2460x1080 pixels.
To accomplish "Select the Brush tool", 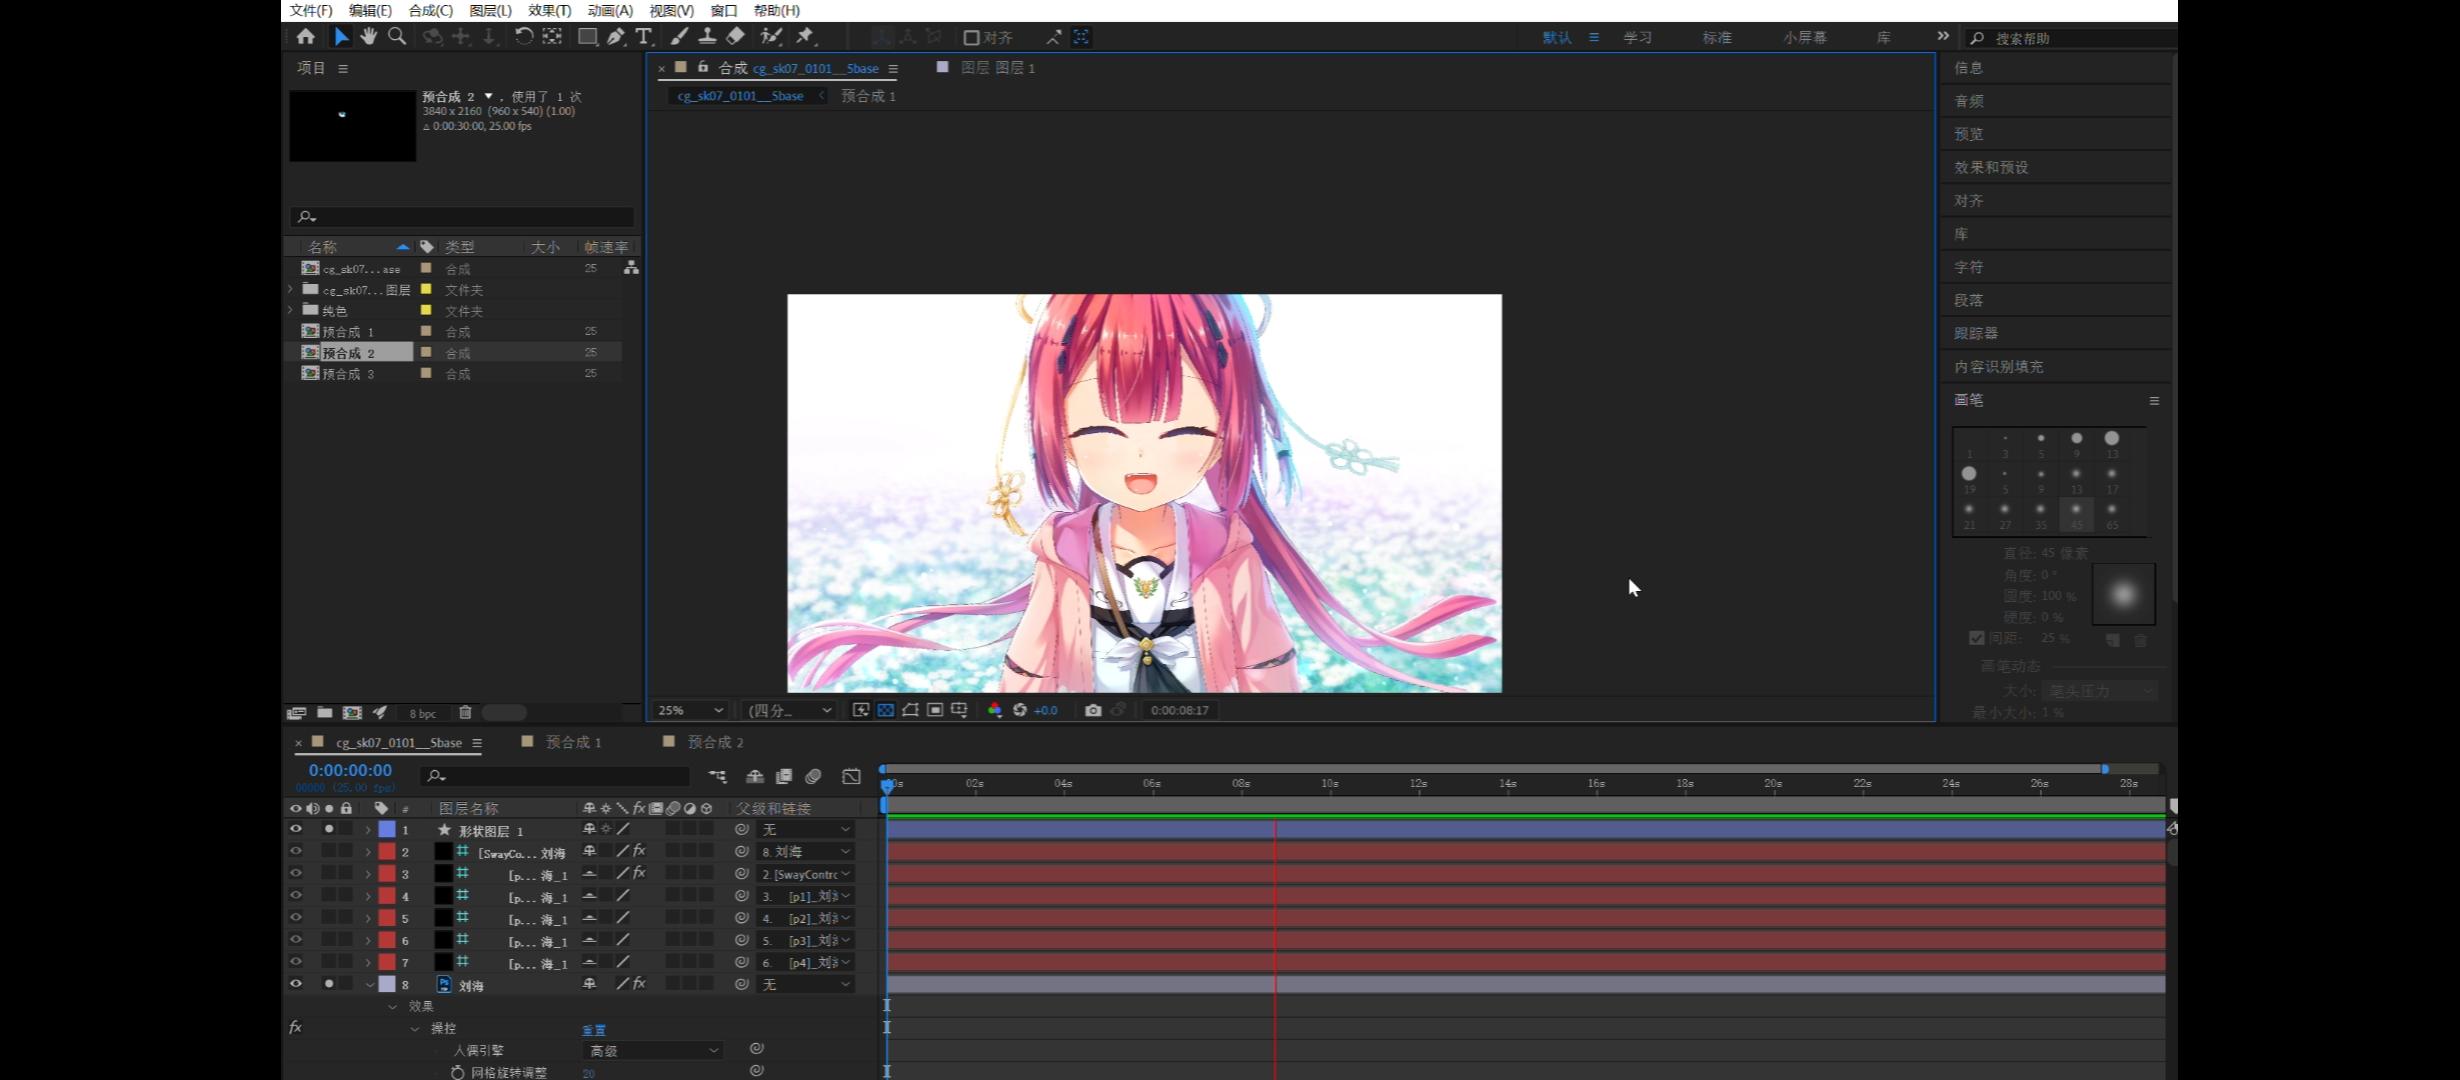I will (679, 37).
